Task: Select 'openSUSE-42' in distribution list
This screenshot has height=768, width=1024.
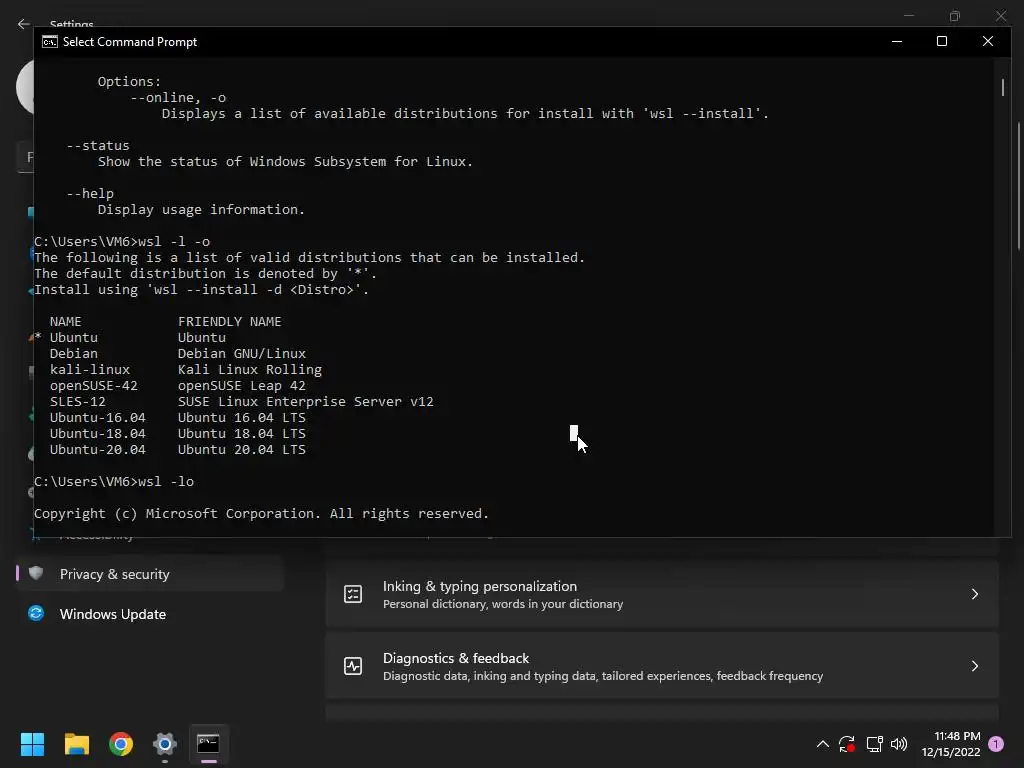Action: [93, 385]
